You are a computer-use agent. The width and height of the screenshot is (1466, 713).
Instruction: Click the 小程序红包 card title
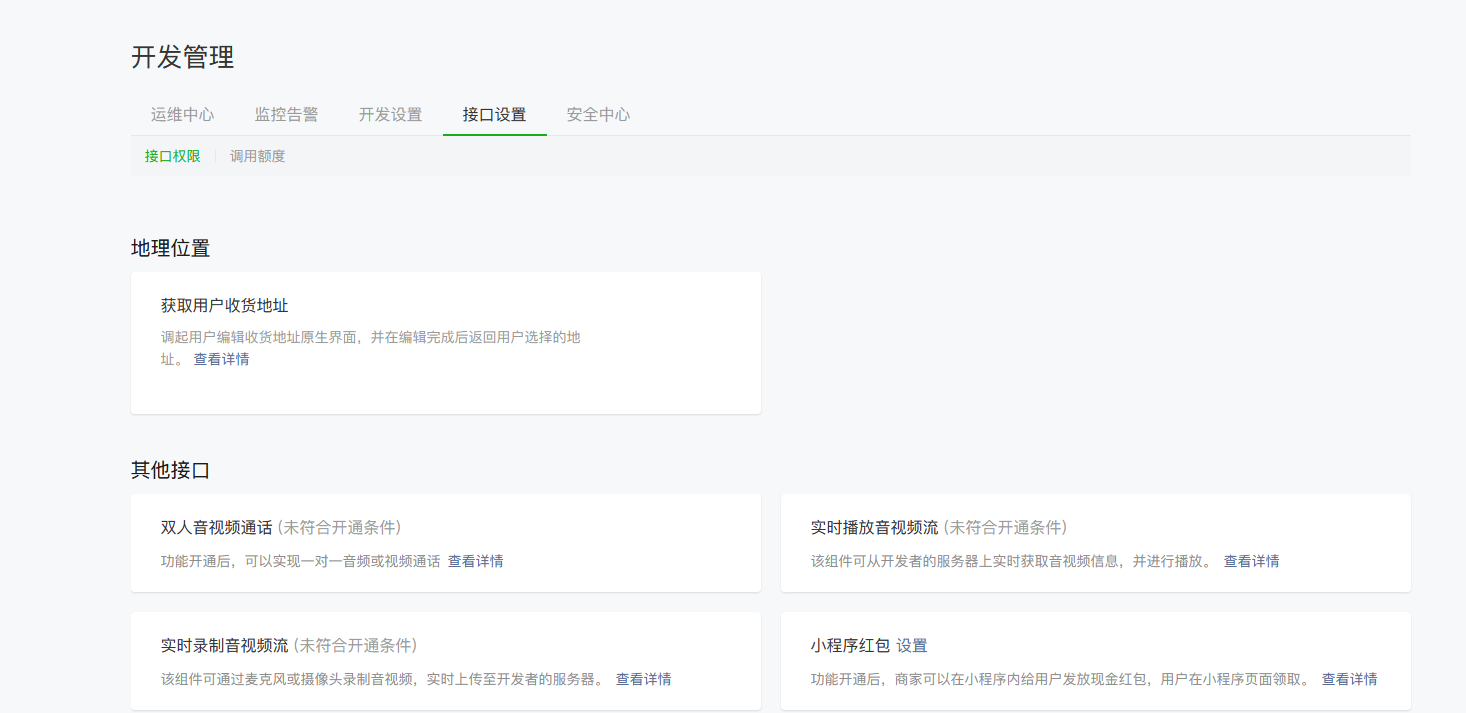click(x=851, y=646)
